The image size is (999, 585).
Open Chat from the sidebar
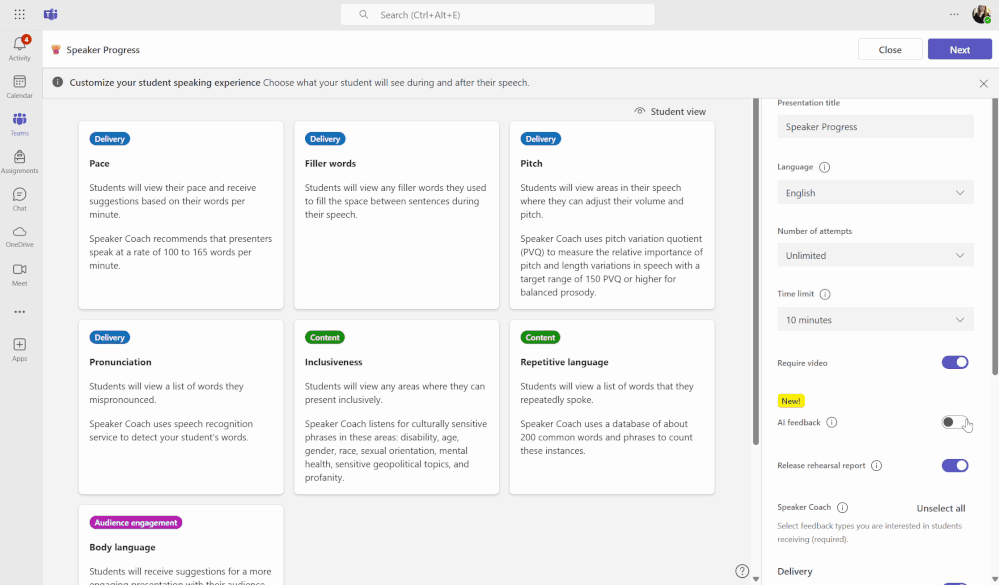tap(20, 199)
